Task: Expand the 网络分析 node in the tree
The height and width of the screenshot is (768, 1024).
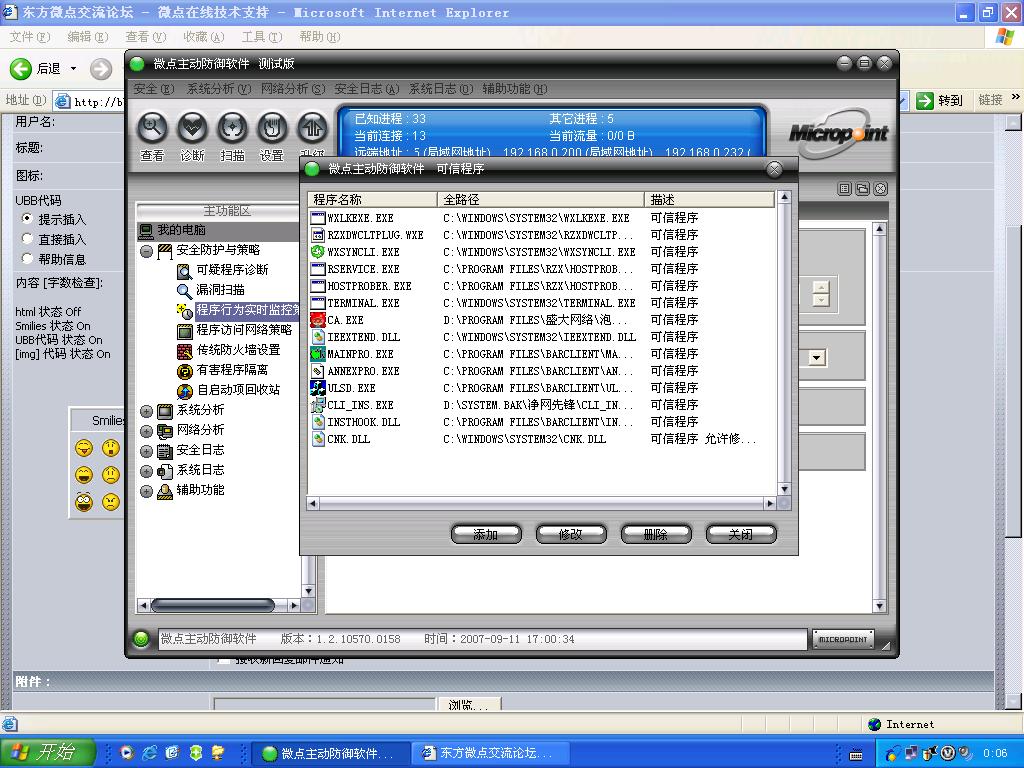Action: [146, 431]
